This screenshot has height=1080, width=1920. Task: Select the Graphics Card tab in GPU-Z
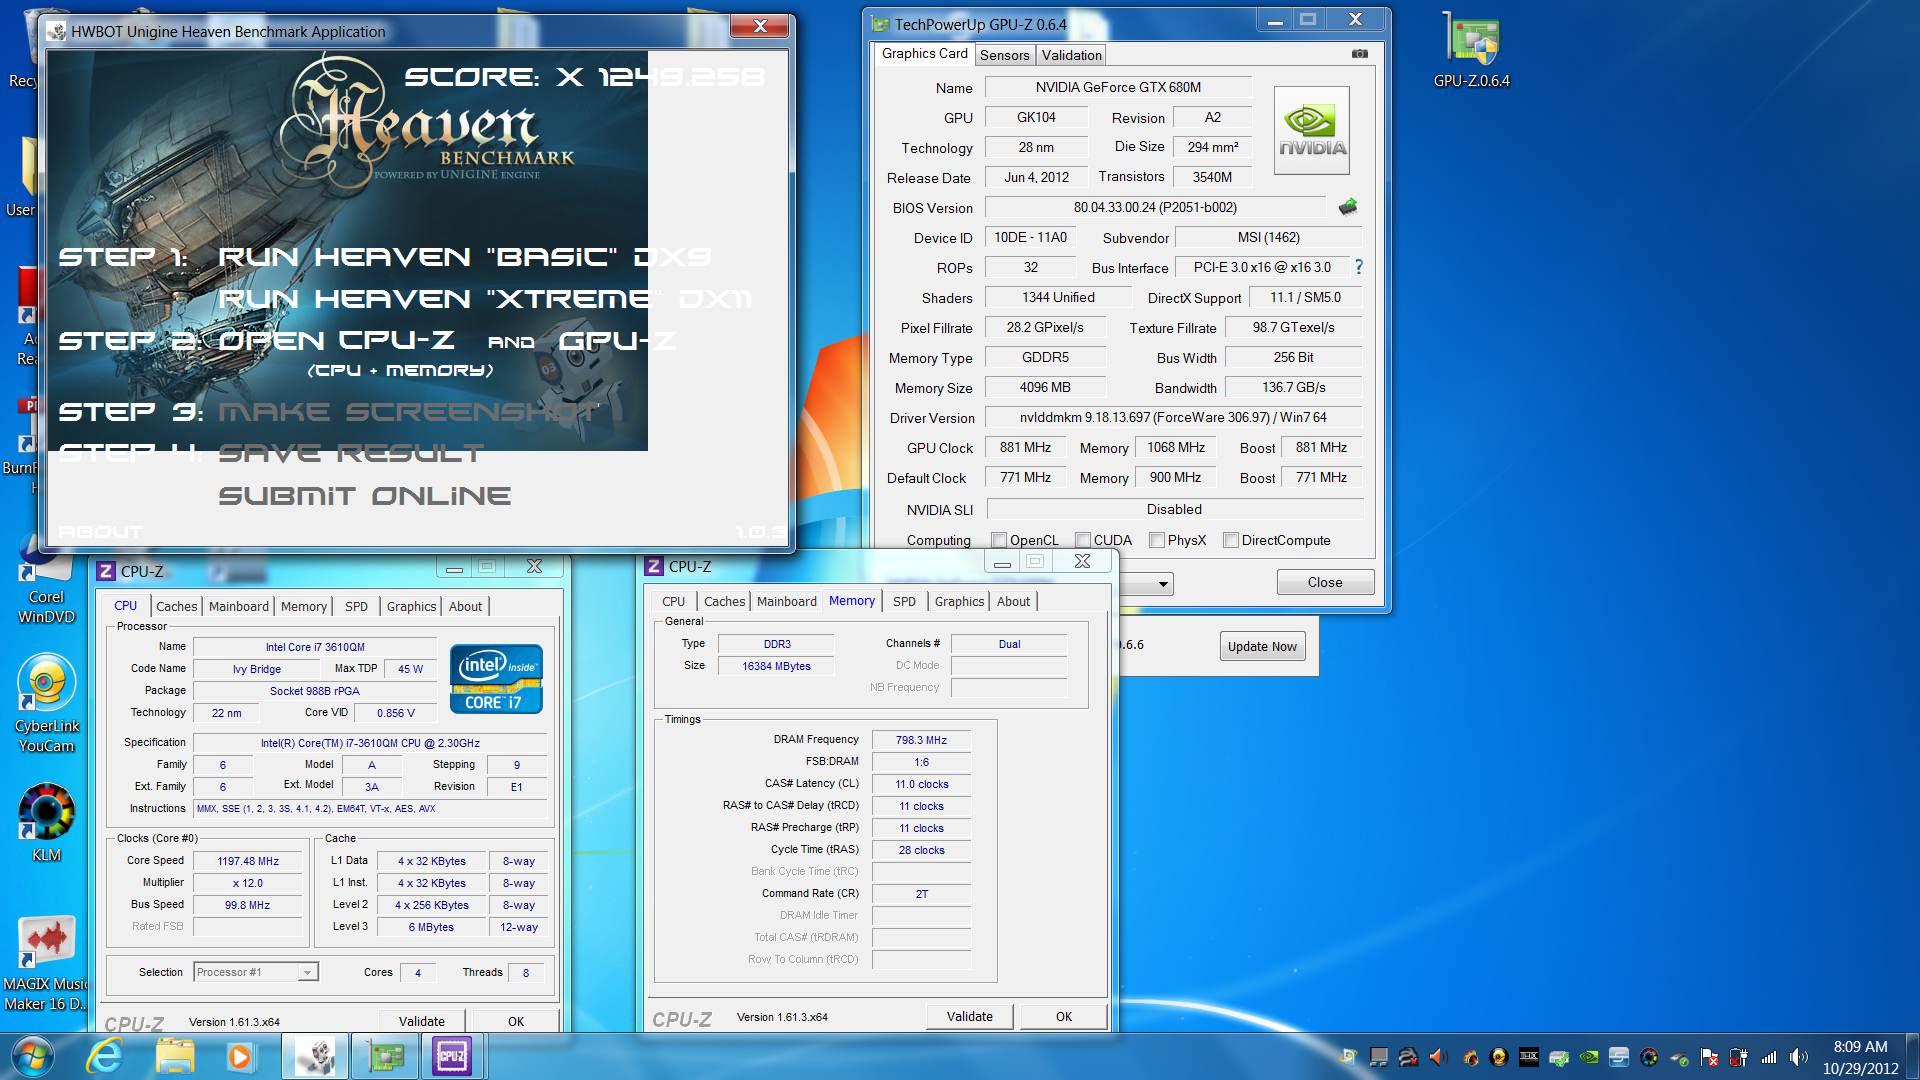924,53
